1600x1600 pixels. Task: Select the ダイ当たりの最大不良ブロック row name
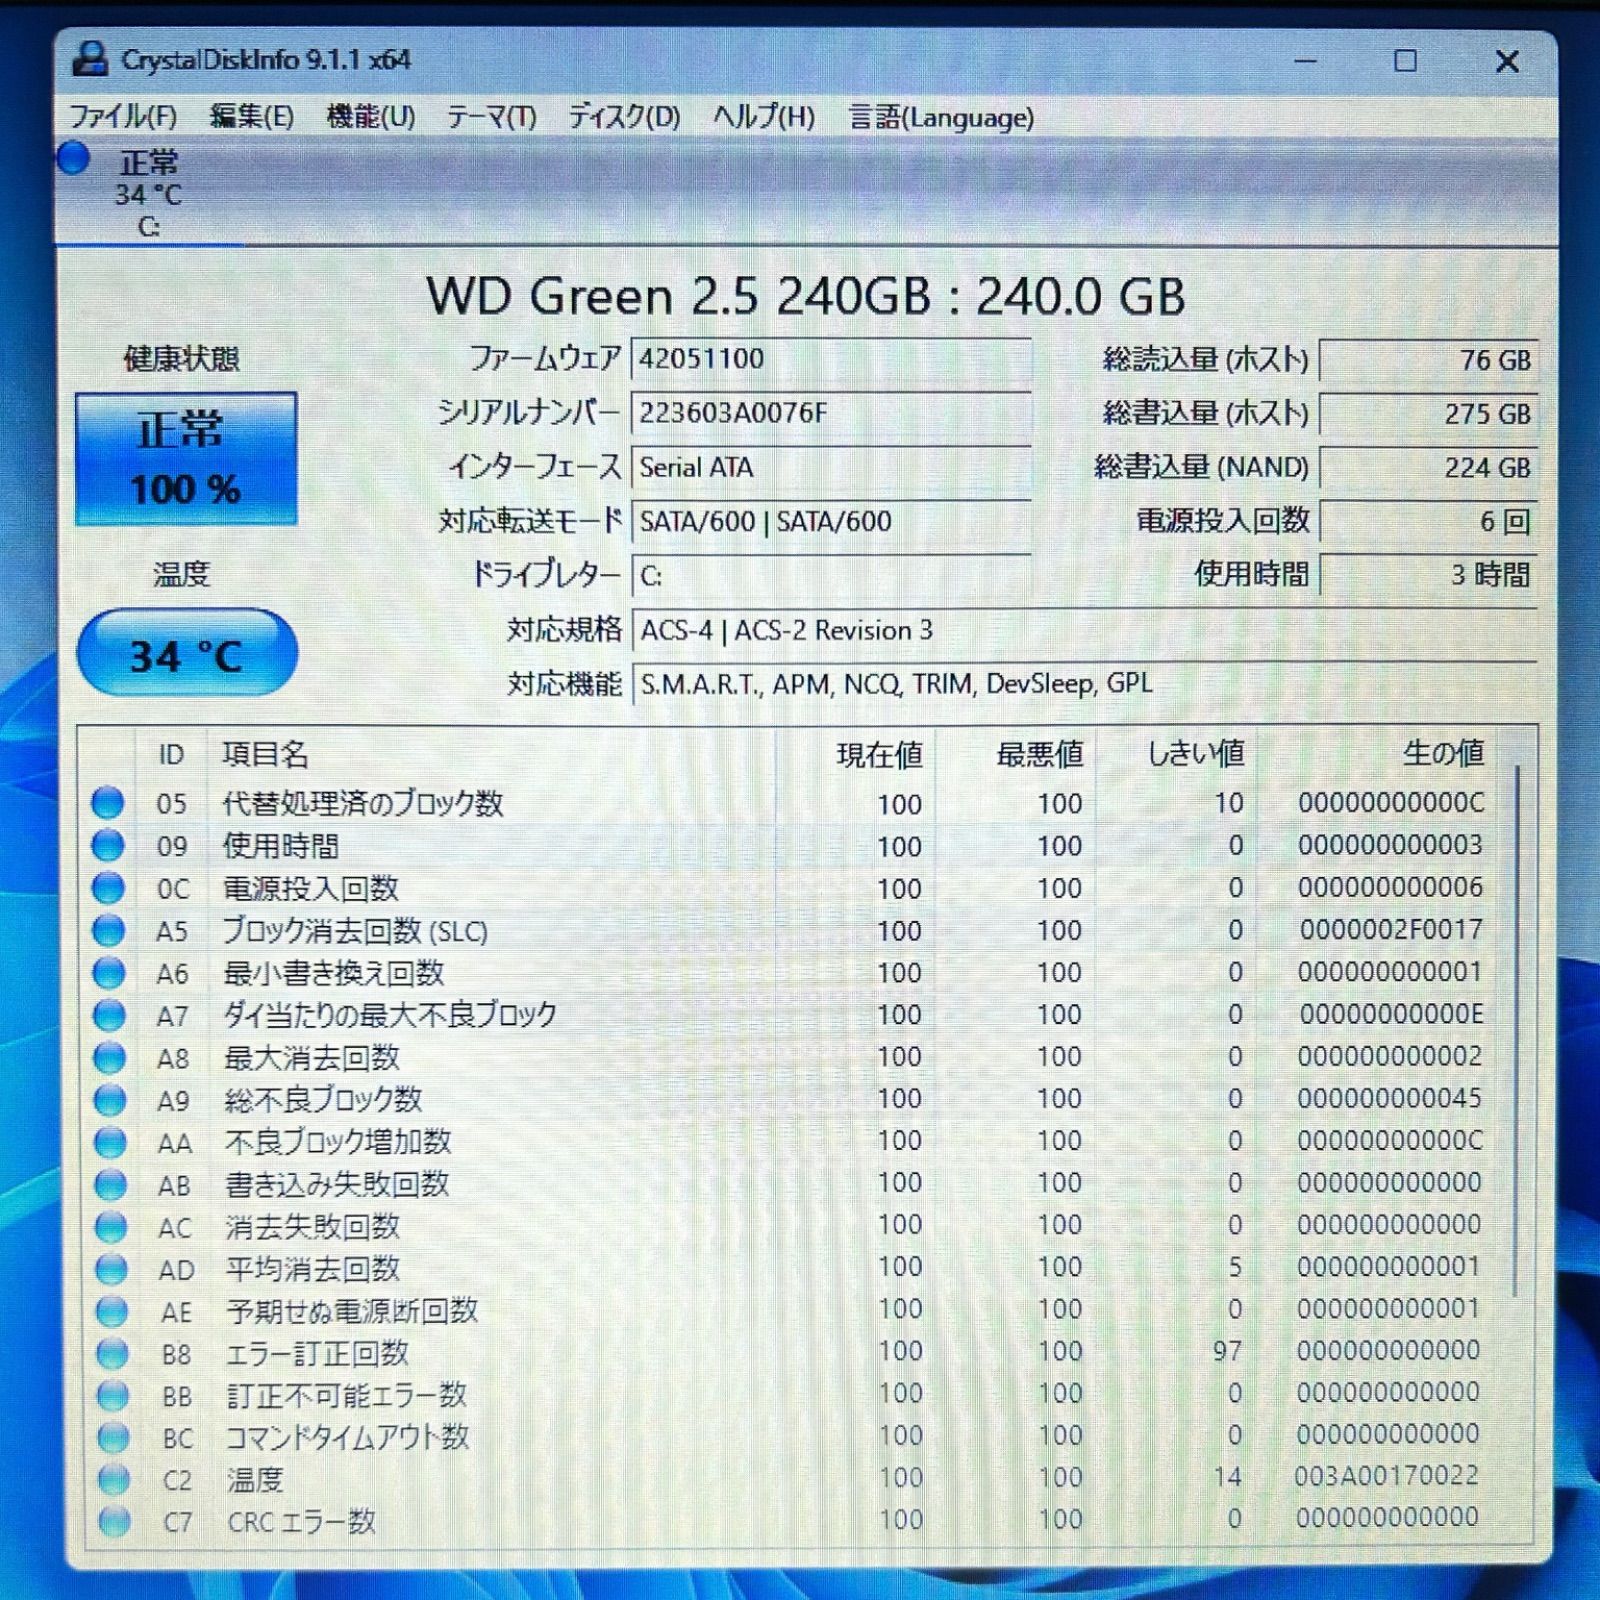point(390,1015)
